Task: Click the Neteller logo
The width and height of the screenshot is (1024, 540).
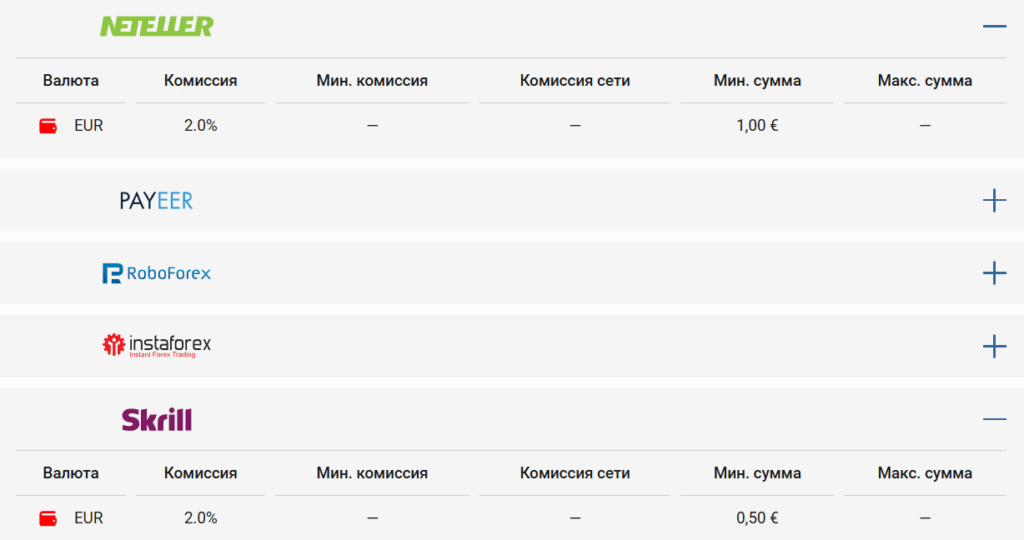Action: (x=157, y=26)
